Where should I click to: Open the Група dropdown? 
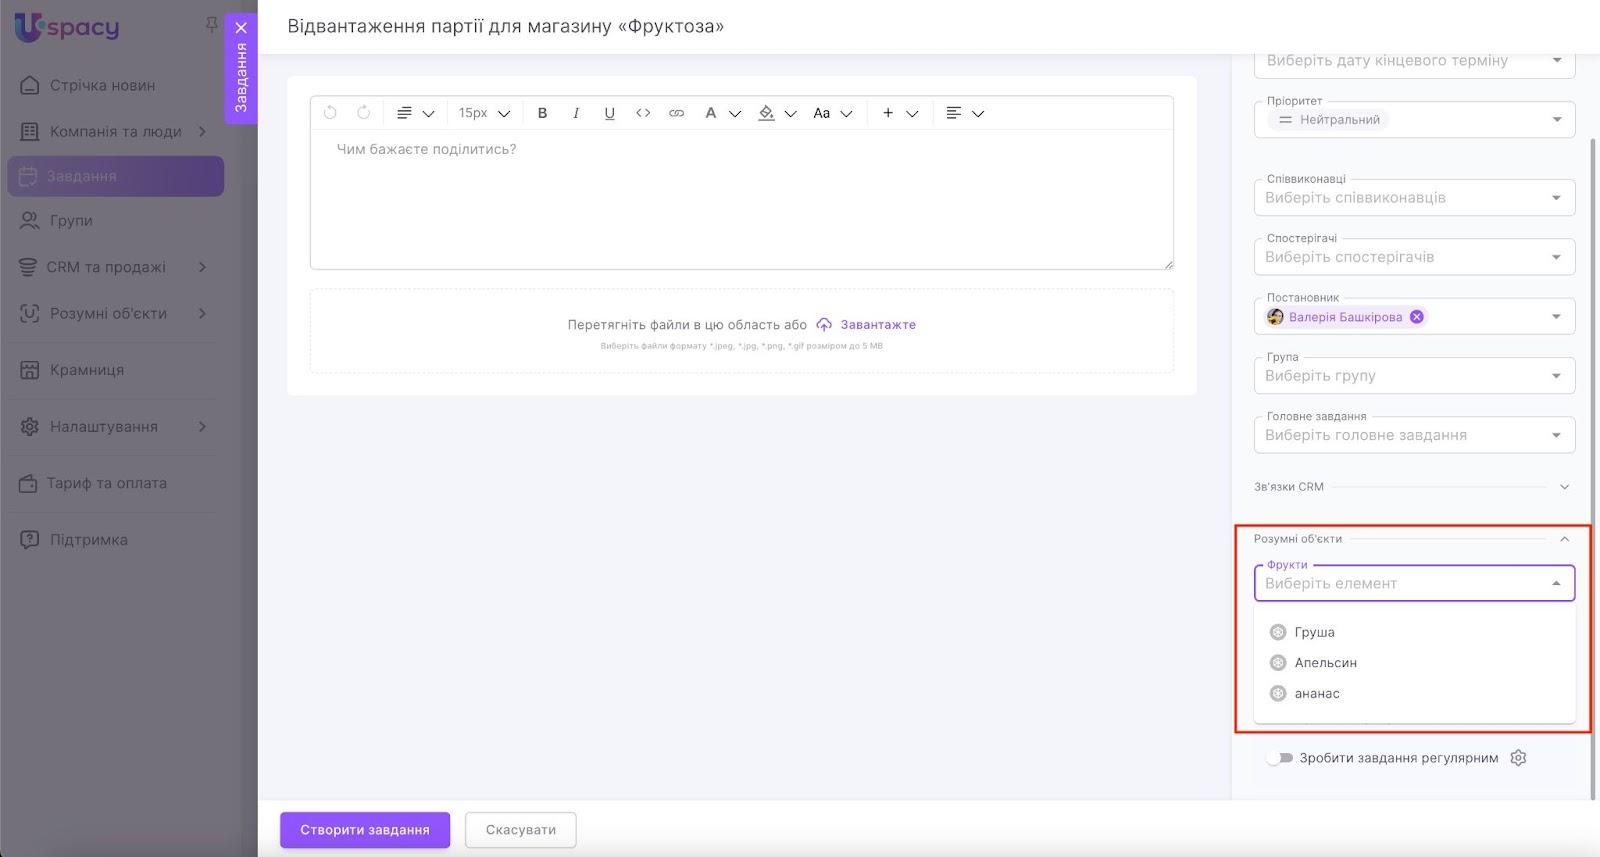coord(1414,375)
